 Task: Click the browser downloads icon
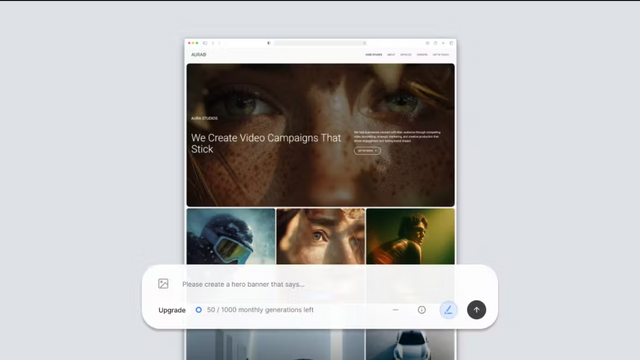point(427,43)
